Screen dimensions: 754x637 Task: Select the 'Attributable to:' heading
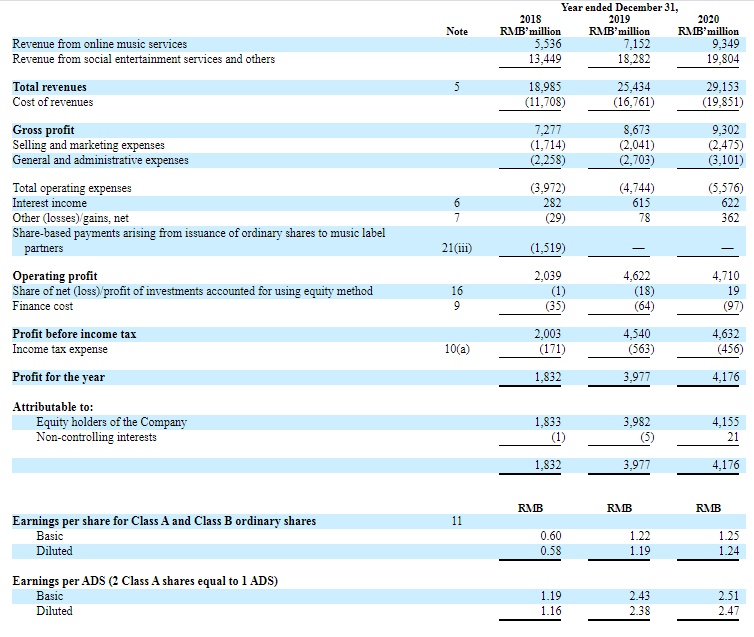coord(53,407)
